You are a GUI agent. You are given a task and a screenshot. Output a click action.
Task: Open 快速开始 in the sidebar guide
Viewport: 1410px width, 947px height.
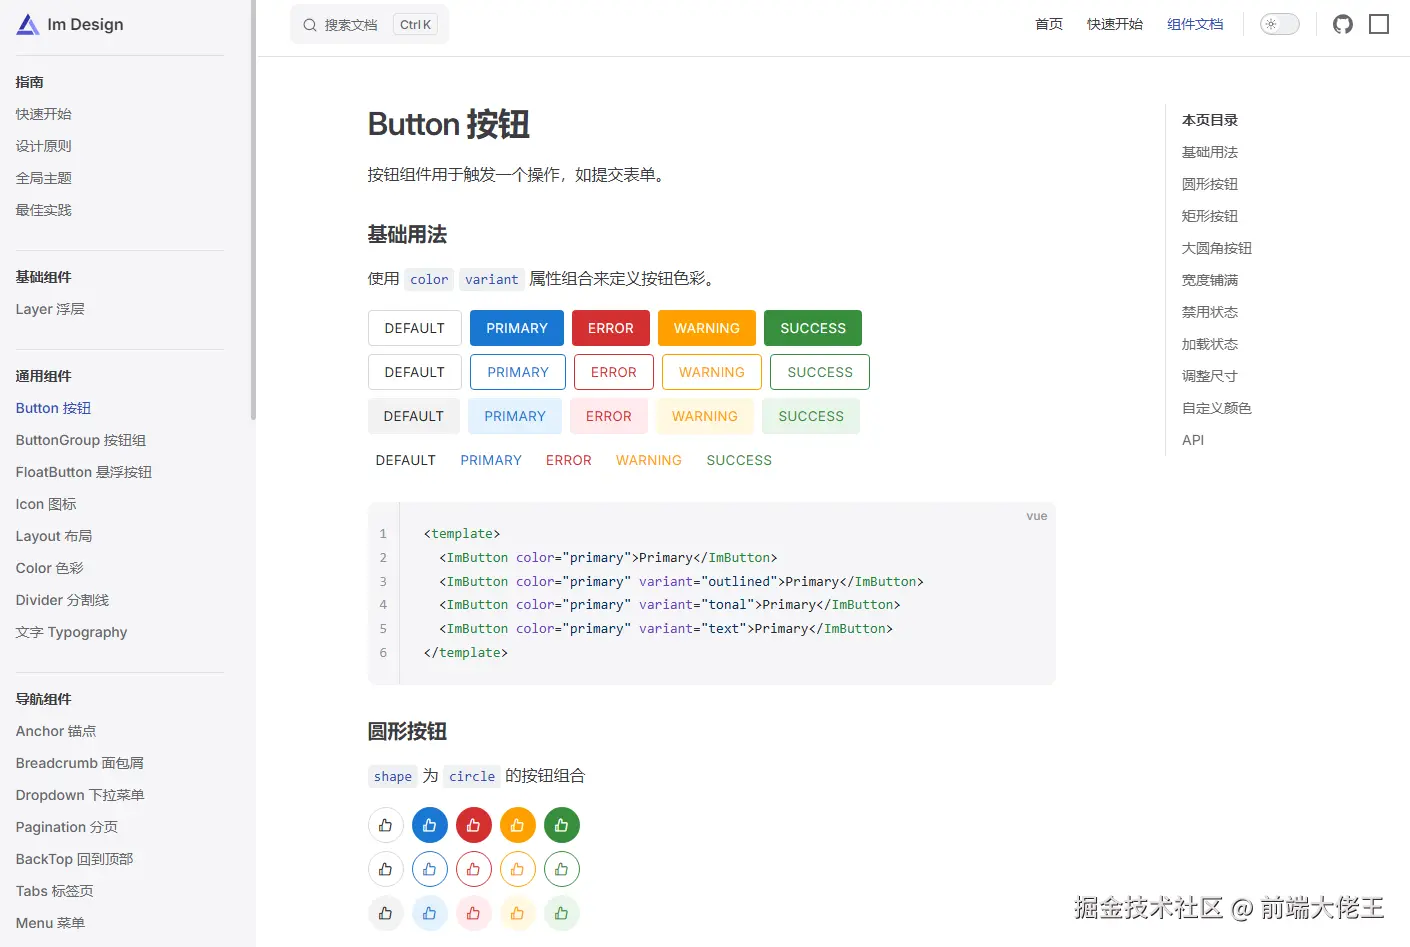click(44, 114)
